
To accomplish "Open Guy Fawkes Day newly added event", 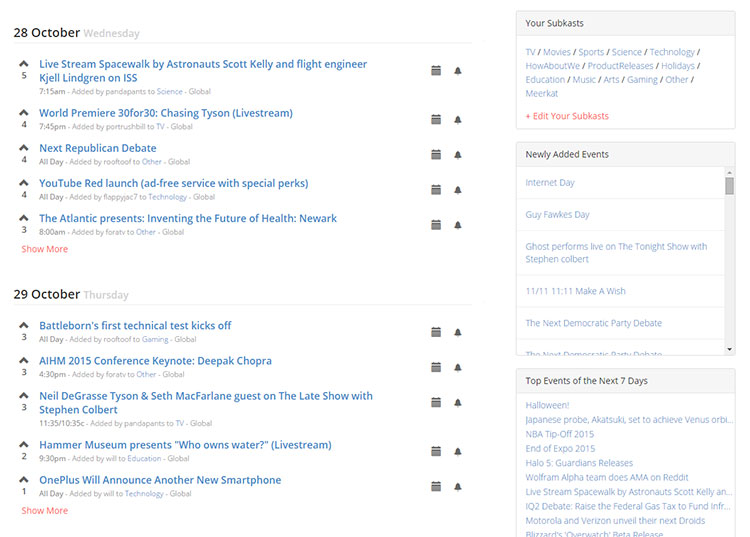I will (557, 215).
